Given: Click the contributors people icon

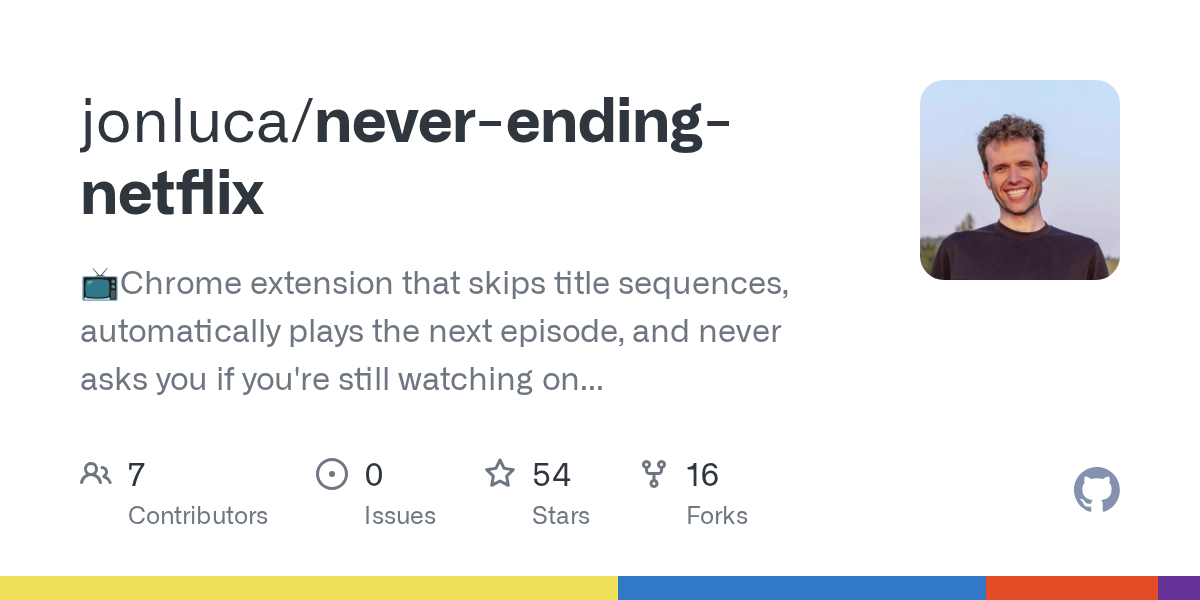Looking at the screenshot, I should (x=96, y=473).
